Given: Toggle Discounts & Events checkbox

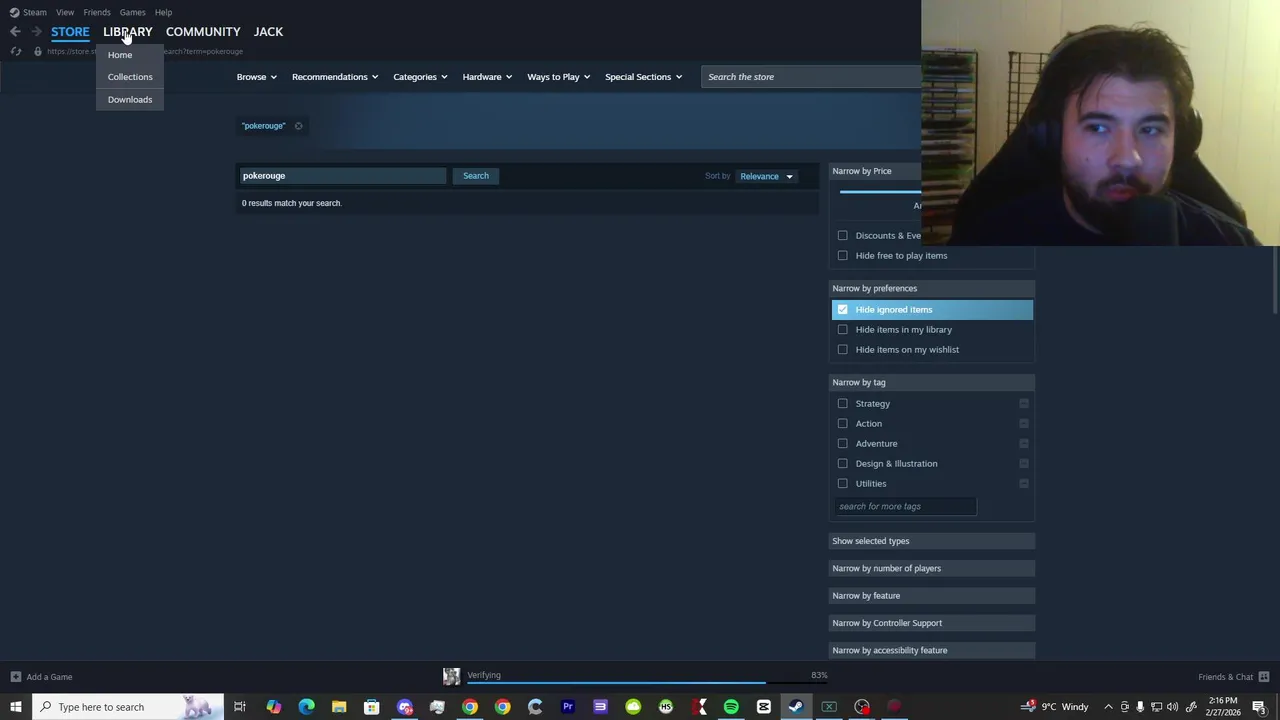Looking at the screenshot, I should pos(843,236).
